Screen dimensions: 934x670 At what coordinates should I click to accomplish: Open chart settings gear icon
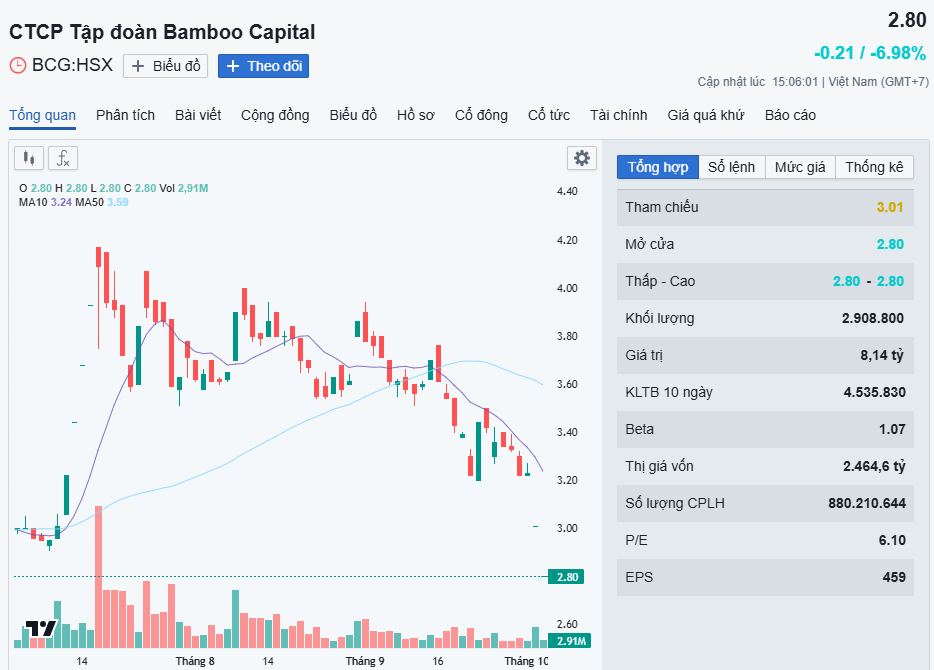pos(581,158)
